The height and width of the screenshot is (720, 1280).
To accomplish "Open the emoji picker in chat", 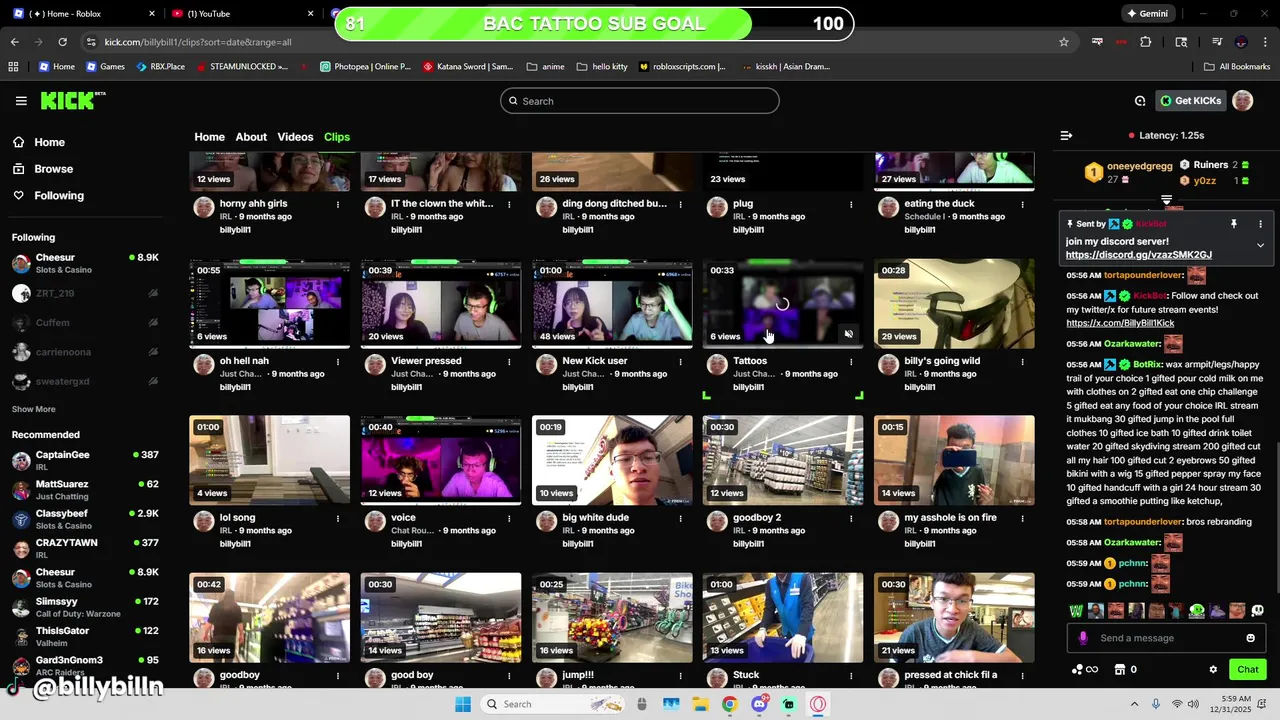I will click(x=1250, y=638).
